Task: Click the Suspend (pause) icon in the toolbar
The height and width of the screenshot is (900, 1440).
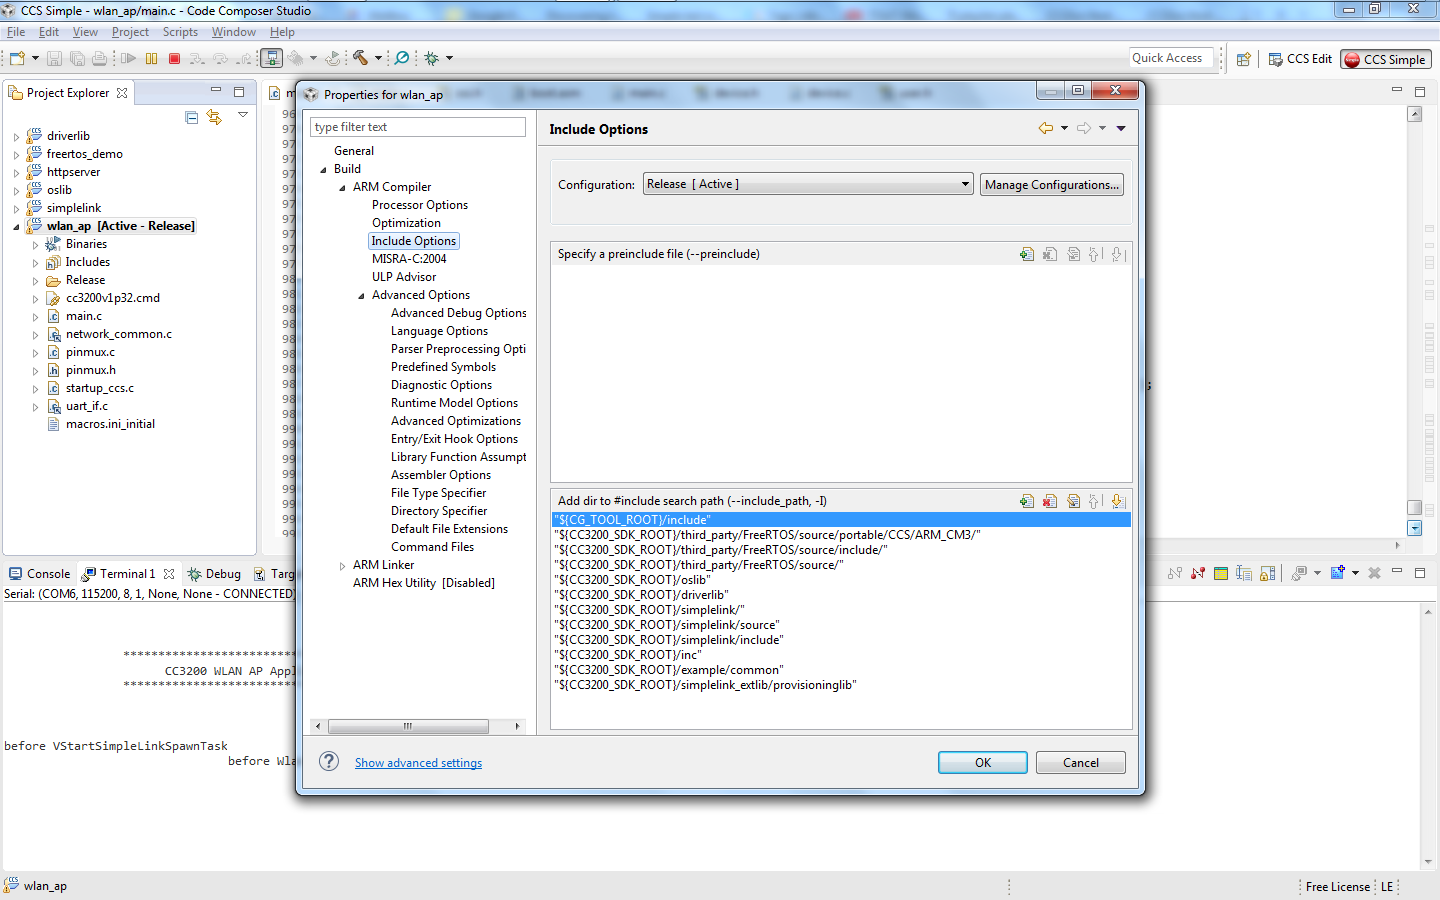Action: [152, 59]
